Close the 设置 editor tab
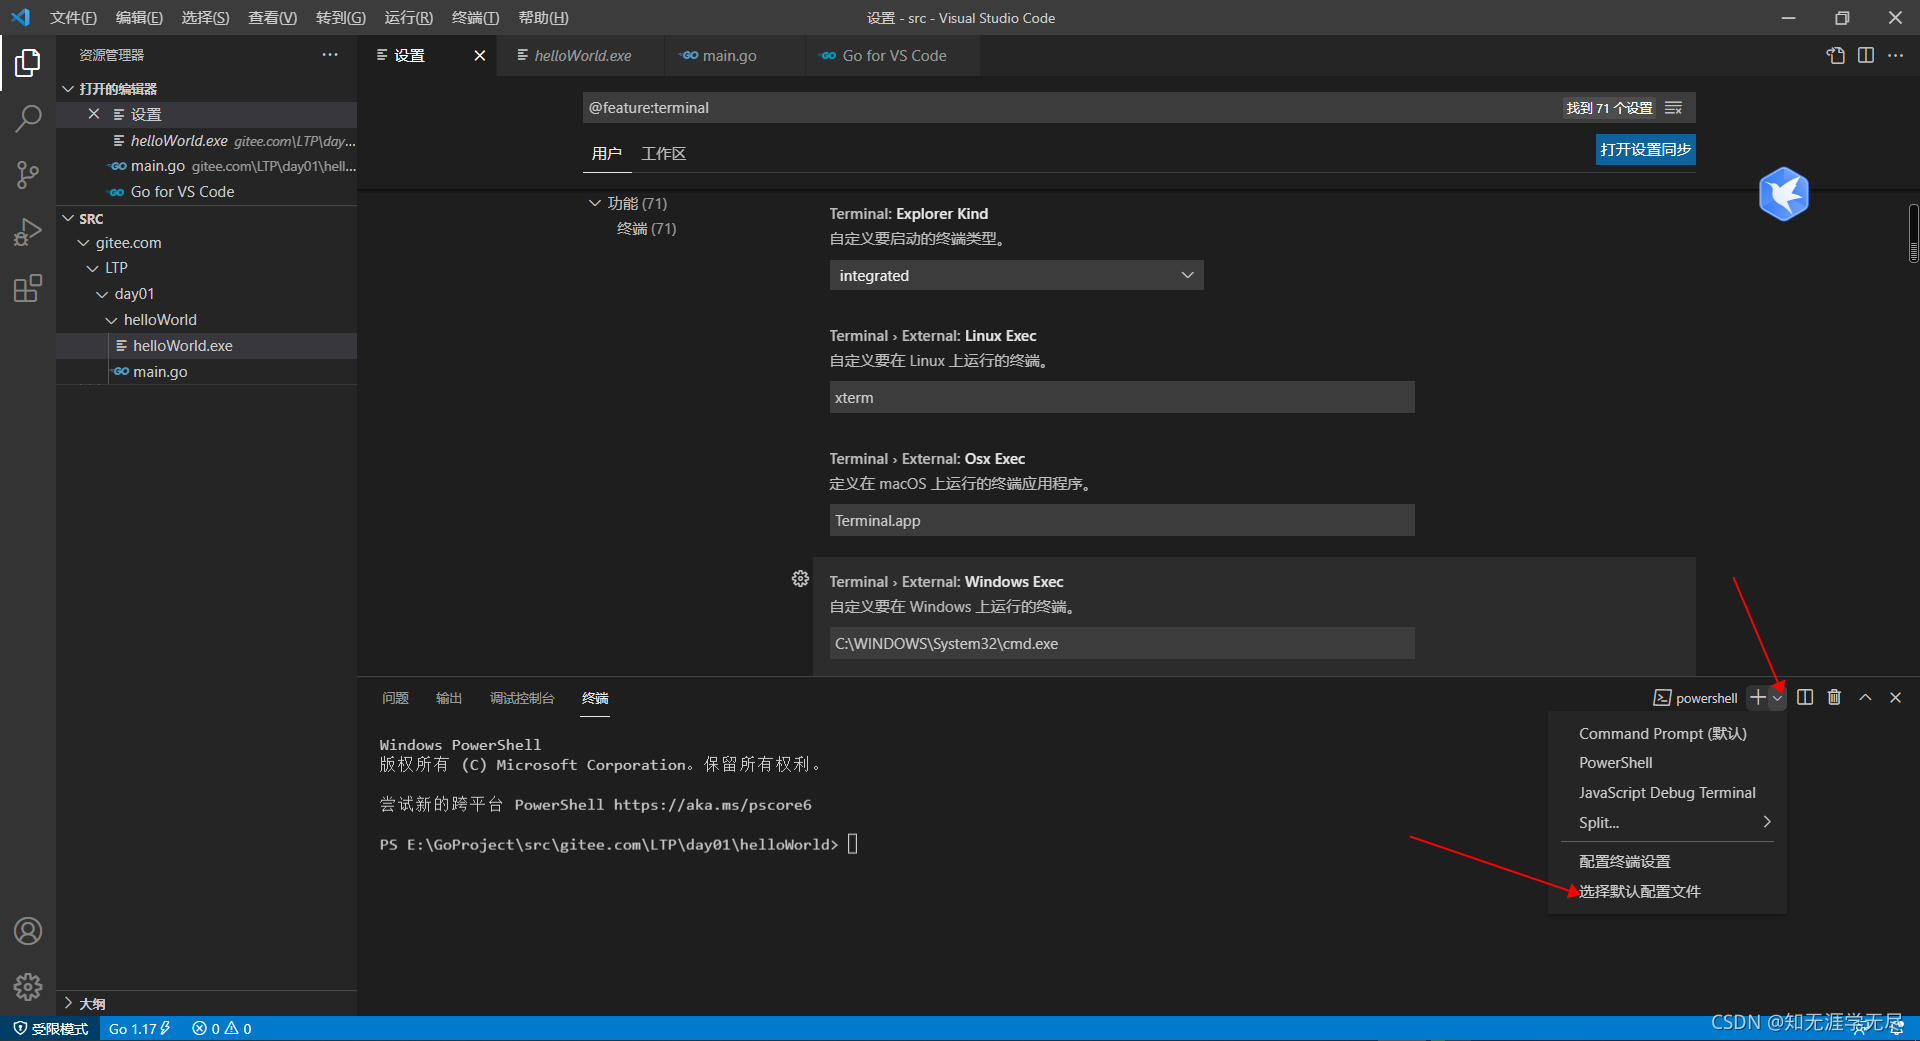Screen dimensions: 1920x1041 pyautogui.click(x=480, y=56)
